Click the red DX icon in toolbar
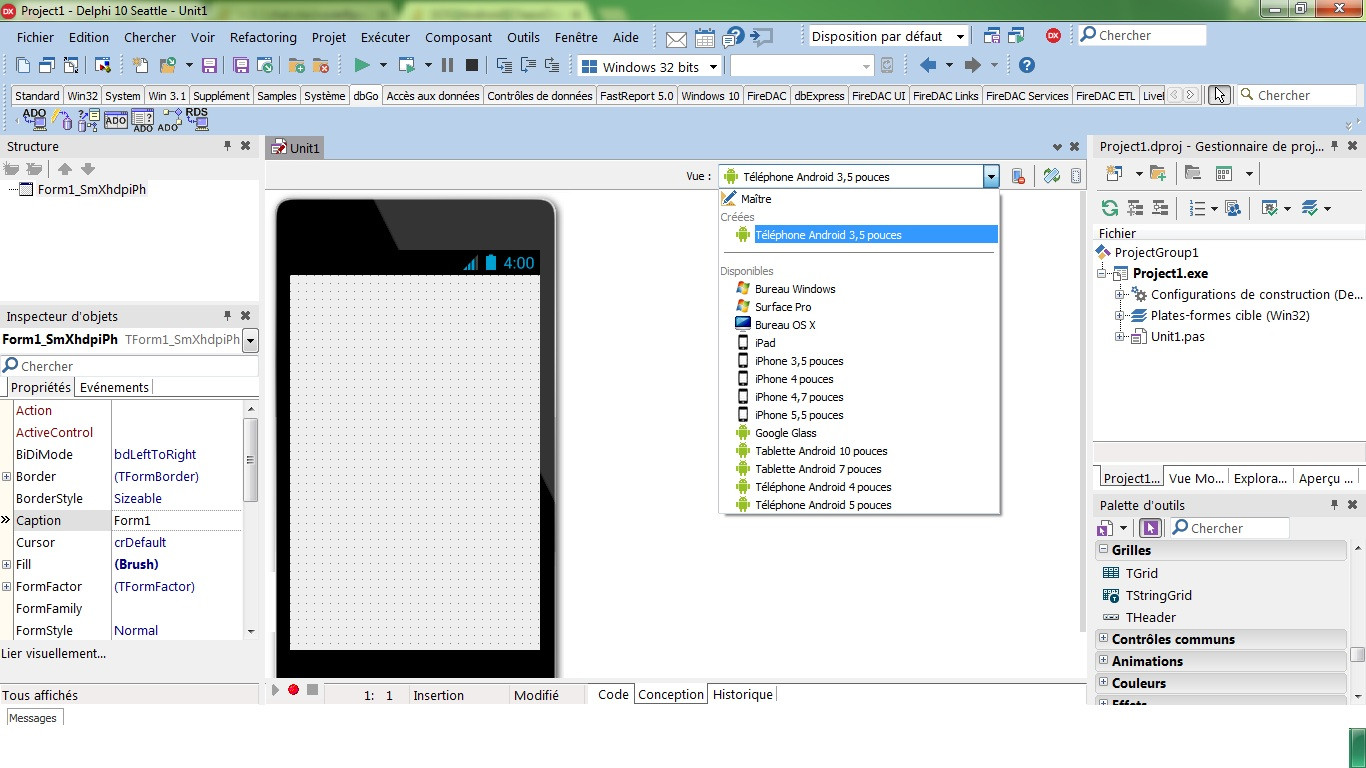The height and width of the screenshot is (768, 1366). pos(1053,35)
